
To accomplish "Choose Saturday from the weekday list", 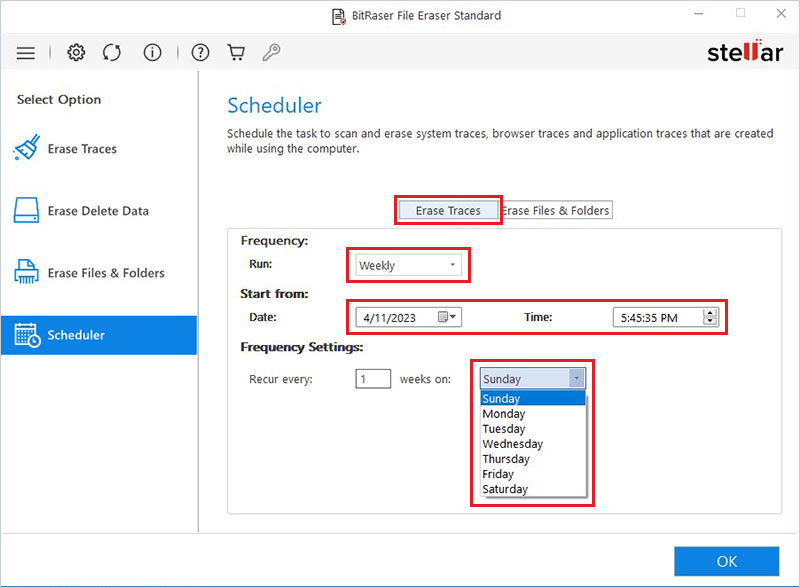I will tap(533, 489).
